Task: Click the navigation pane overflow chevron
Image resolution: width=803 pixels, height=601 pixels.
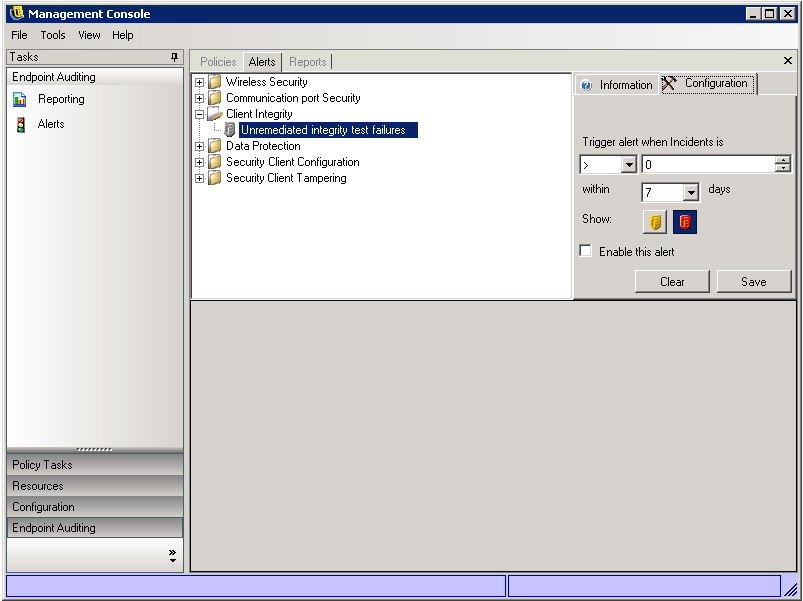Action: (x=172, y=555)
